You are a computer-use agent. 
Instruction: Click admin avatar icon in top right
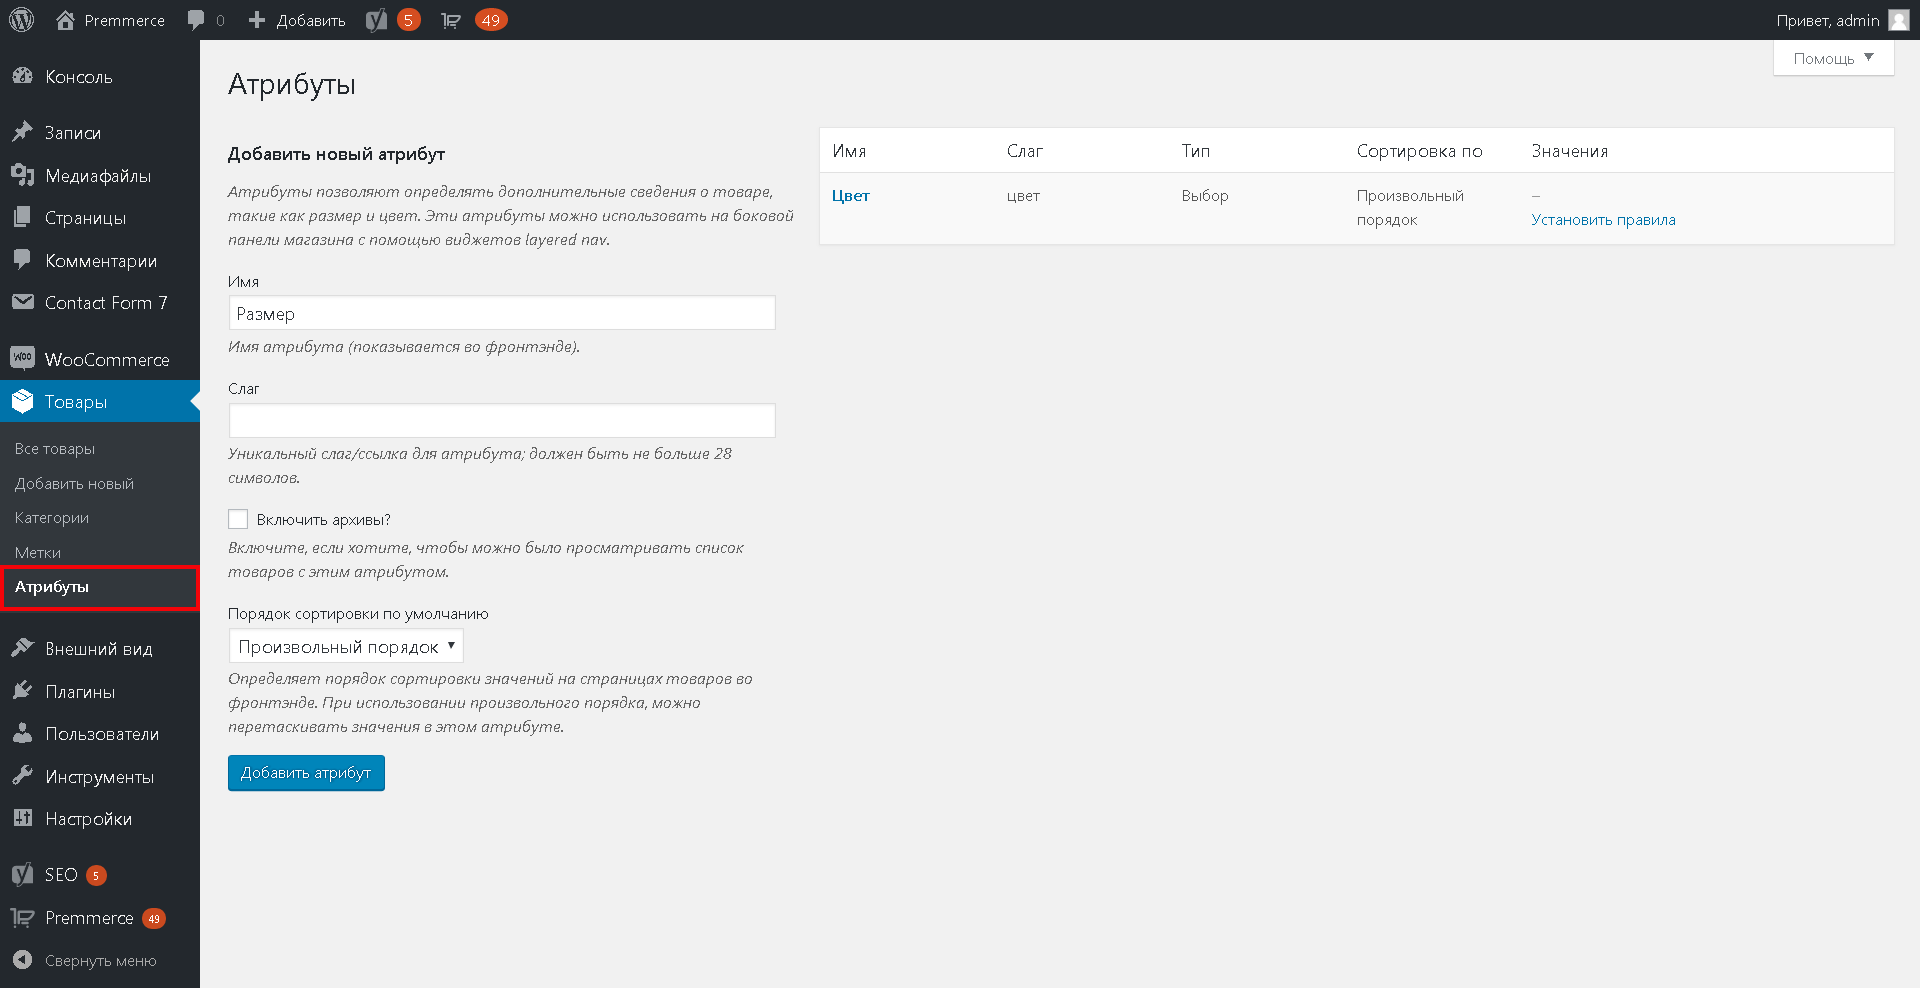[x=1898, y=20]
